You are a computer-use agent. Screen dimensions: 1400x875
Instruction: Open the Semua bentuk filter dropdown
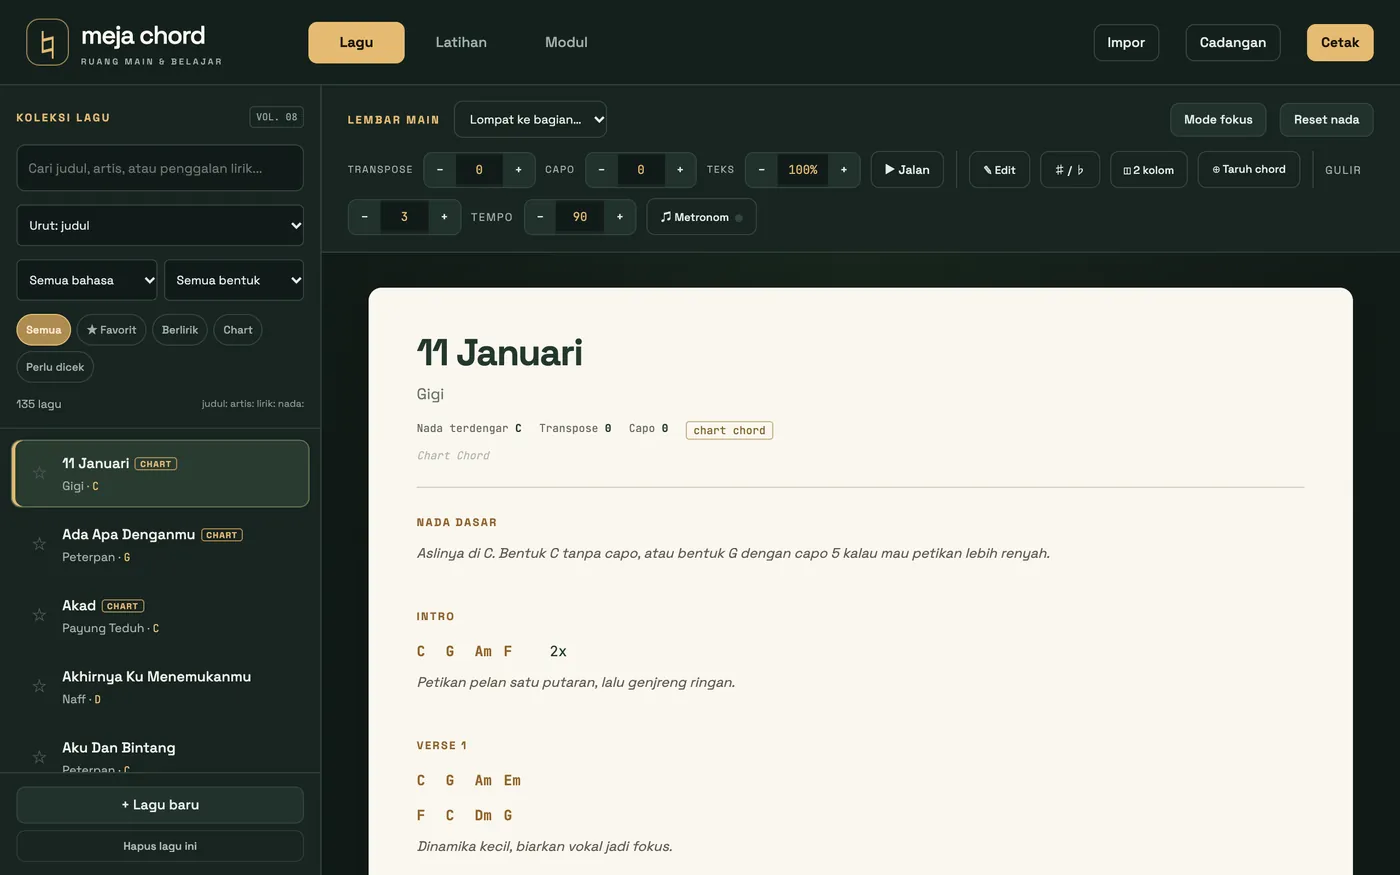pos(234,280)
